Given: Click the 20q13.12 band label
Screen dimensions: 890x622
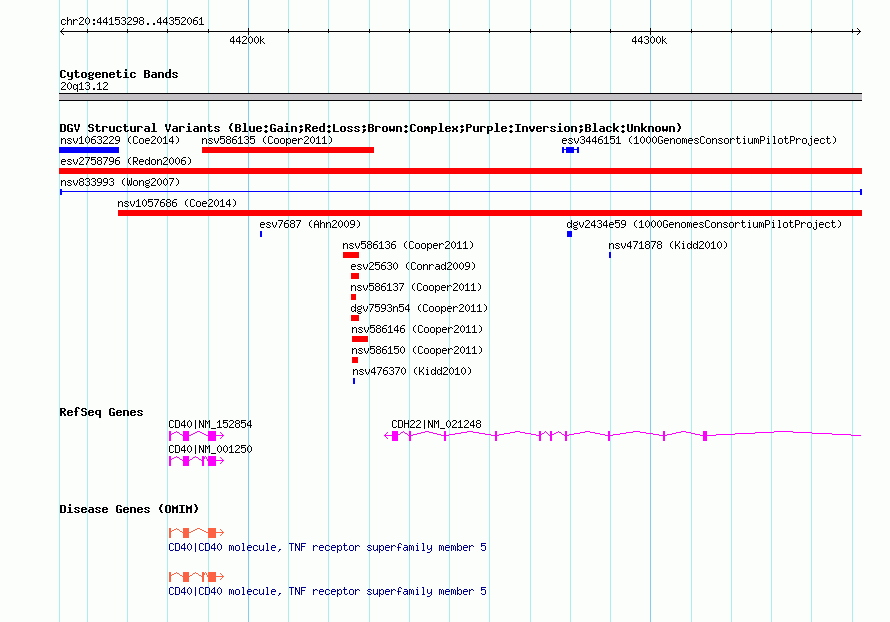Looking at the screenshot, I should (84, 86).
